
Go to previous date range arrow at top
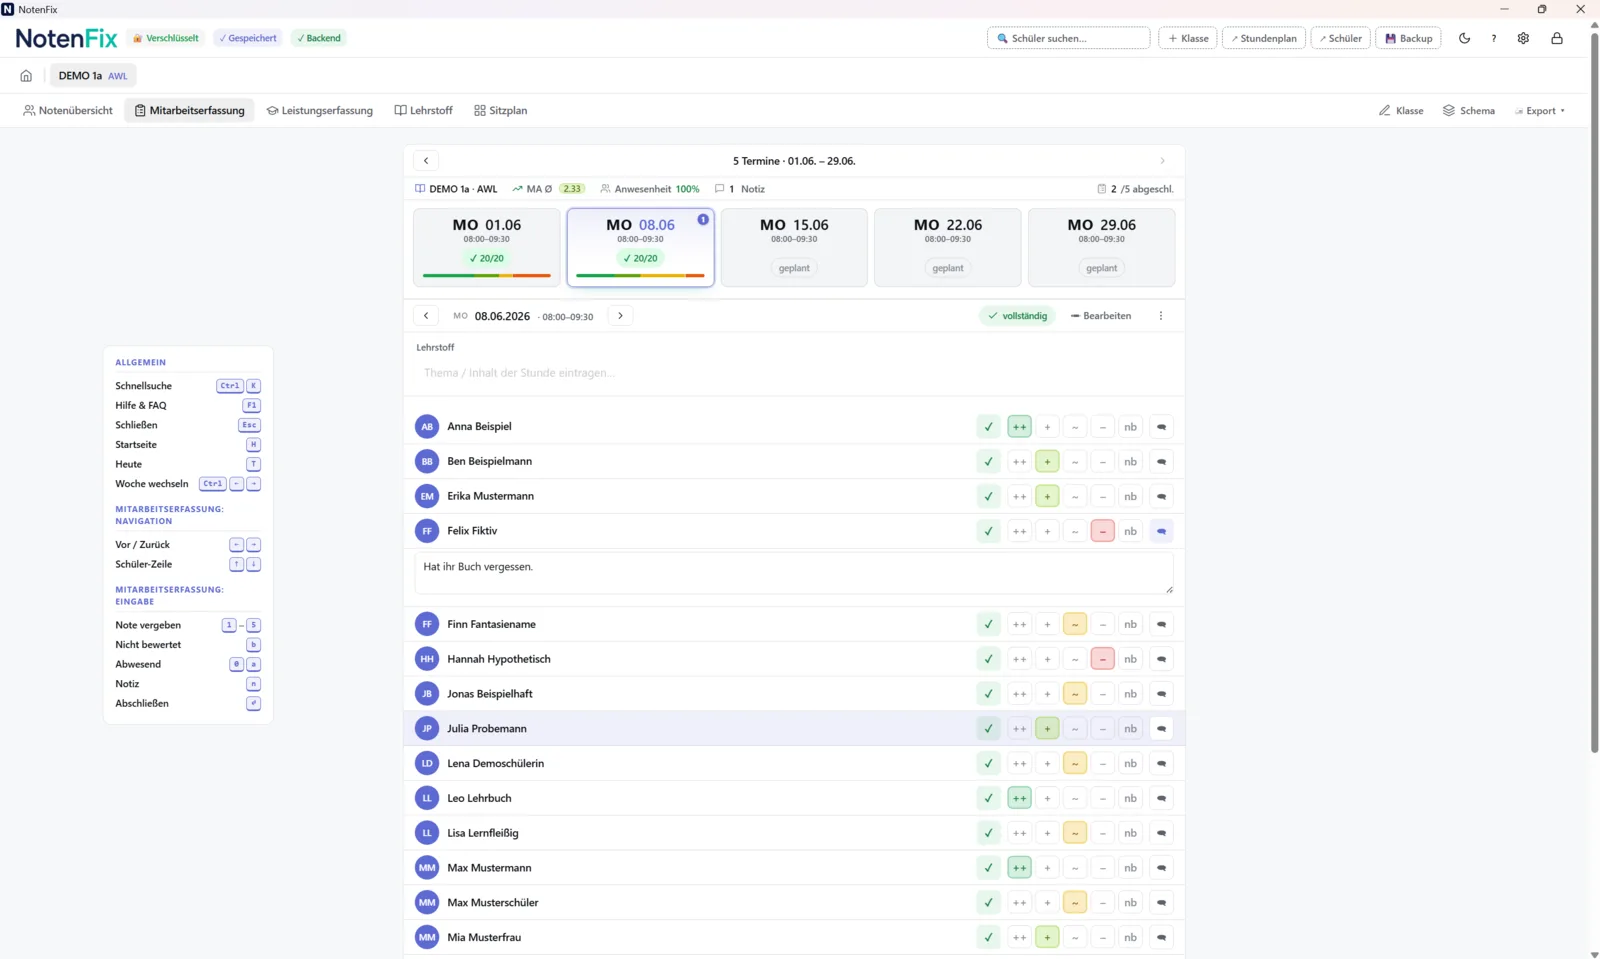click(x=426, y=161)
